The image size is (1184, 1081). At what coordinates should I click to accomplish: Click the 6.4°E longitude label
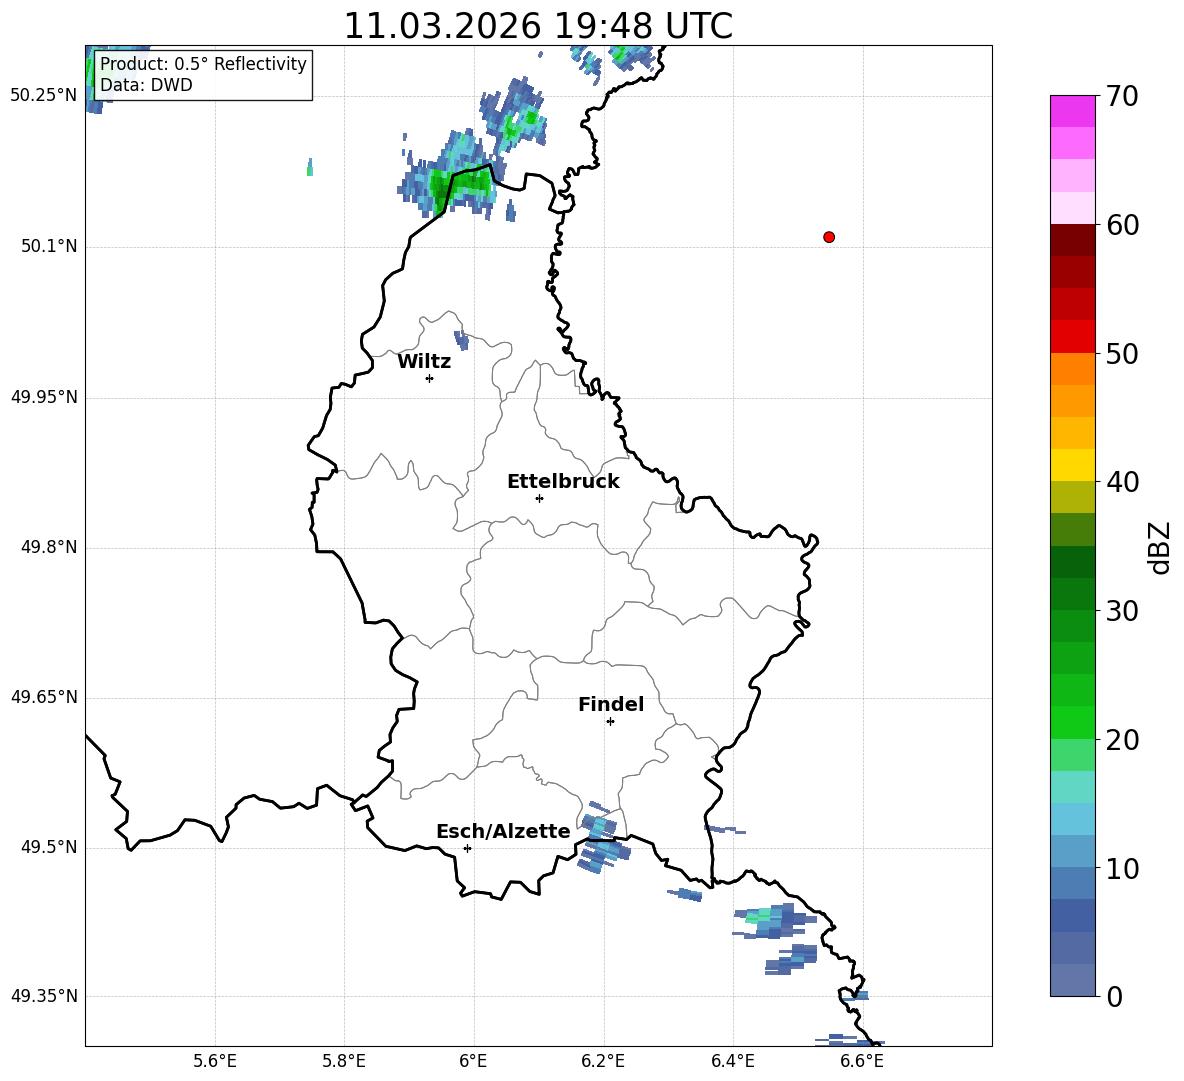(x=733, y=1061)
